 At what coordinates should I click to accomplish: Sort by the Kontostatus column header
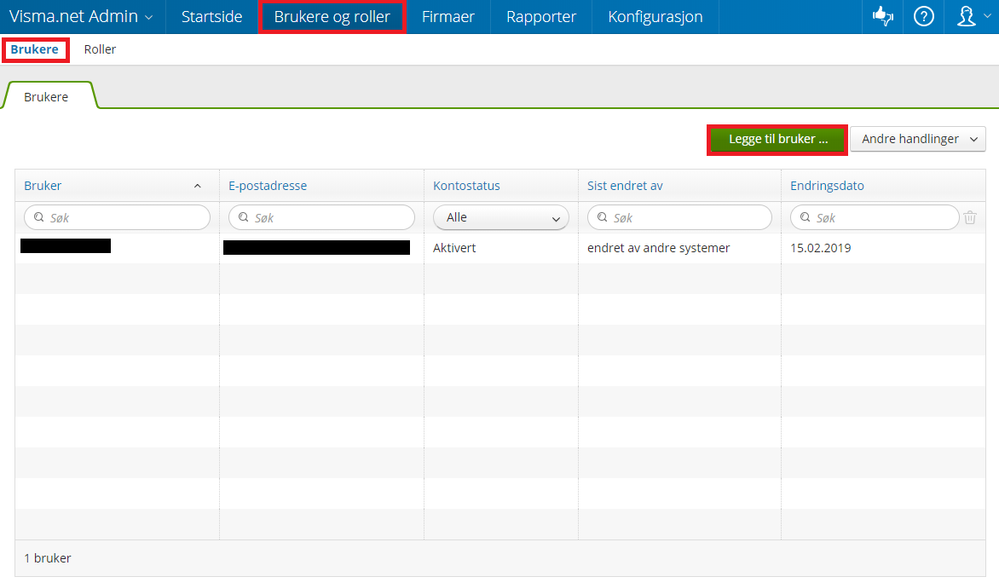pos(466,186)
